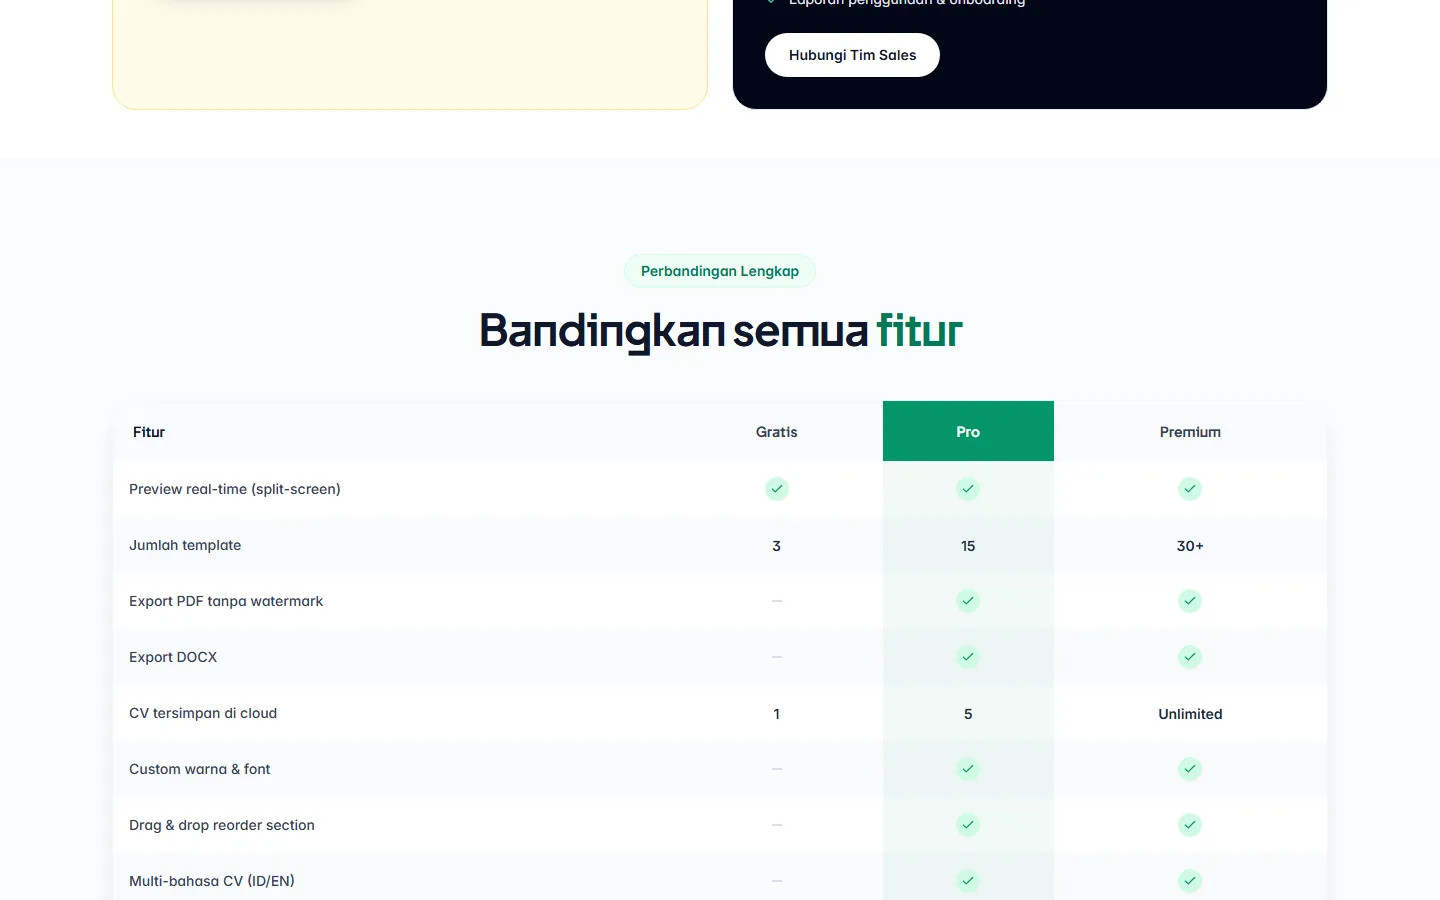Click Premium checkmark for Preview real-time
The width and height of the screenshot is (1440, 900).
[x=1190, y=489]
